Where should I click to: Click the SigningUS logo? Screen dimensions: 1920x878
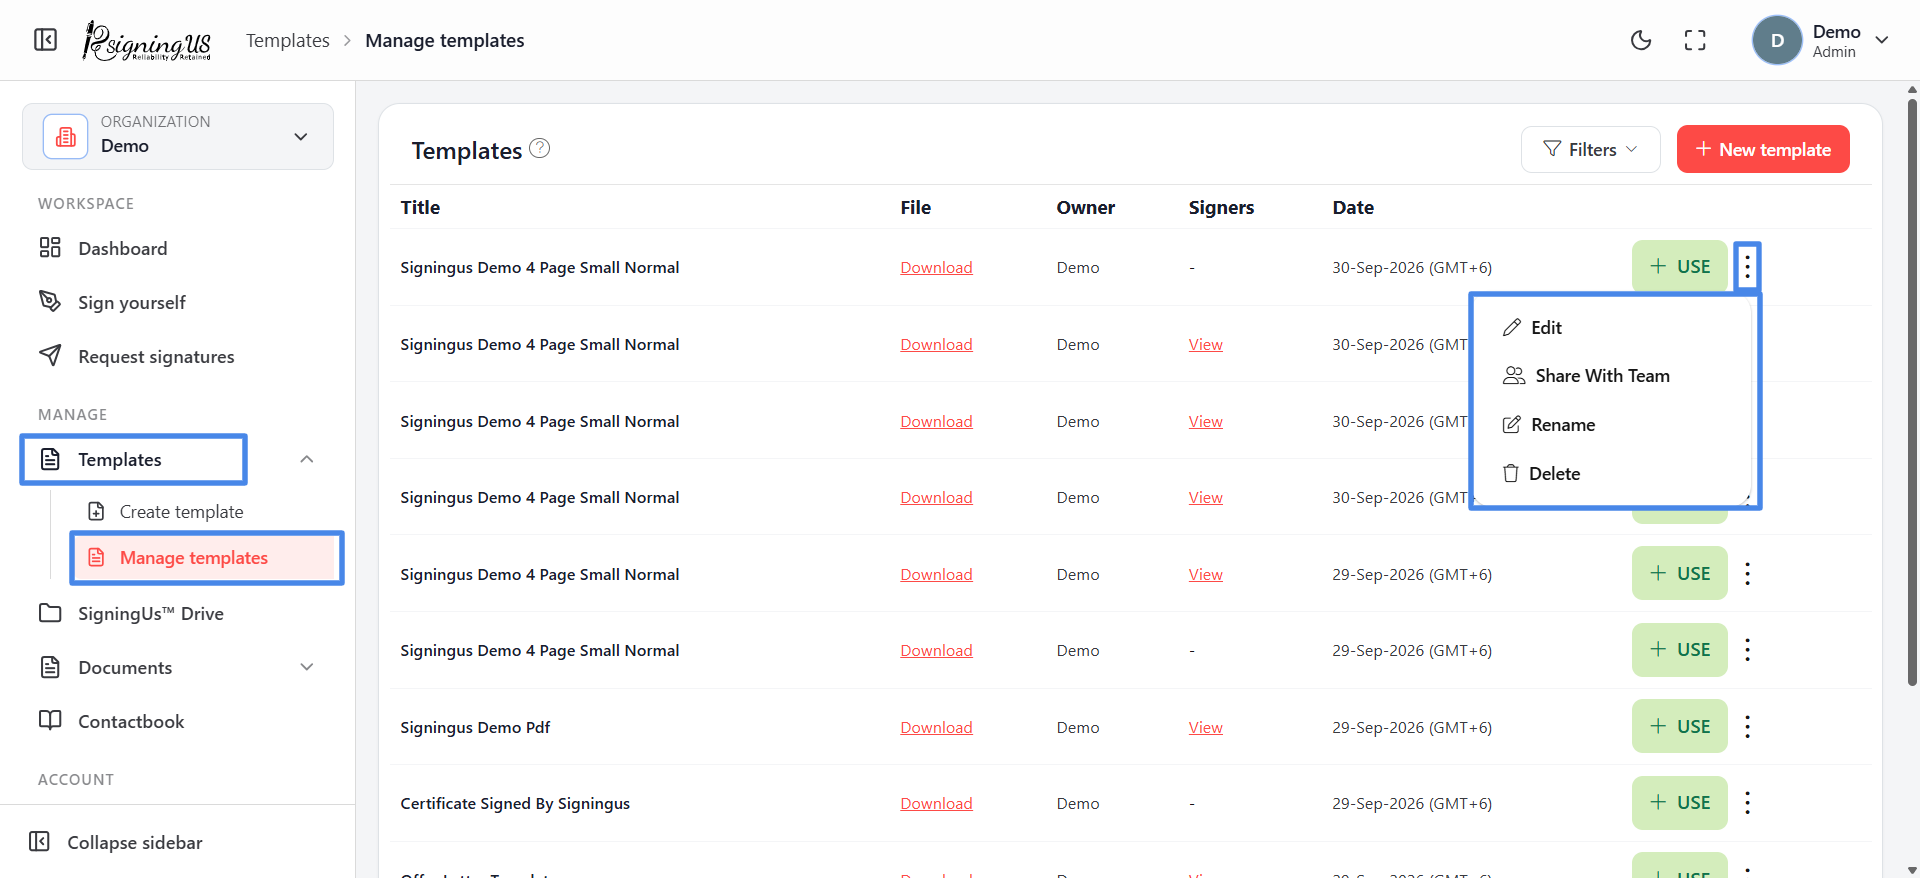pyautogui.click(x=147, y=41)
